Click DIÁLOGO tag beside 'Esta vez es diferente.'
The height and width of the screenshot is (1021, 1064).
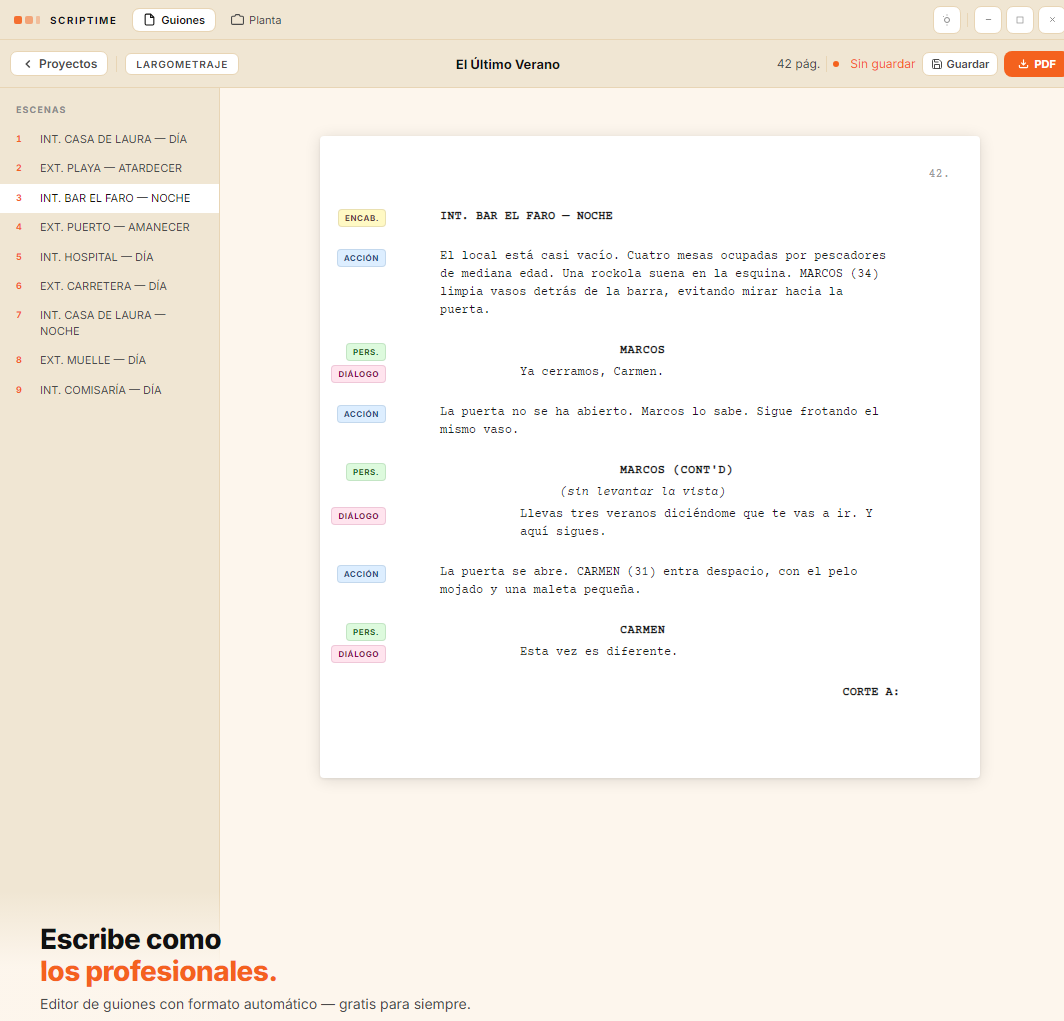click(358, 654)
